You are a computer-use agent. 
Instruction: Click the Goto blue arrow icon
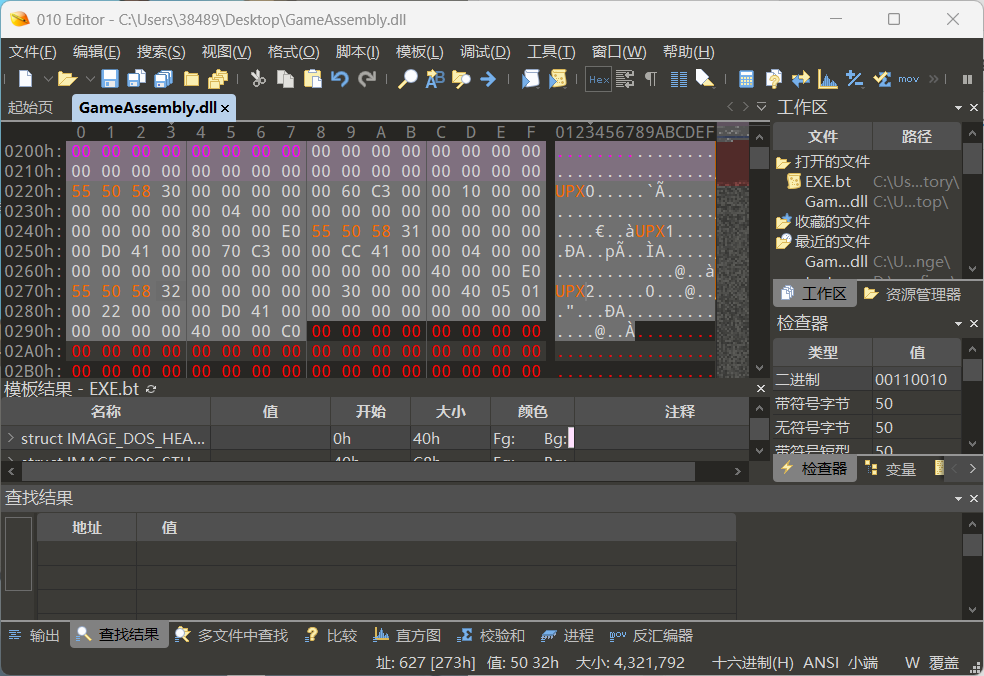[x=488, y=78]
